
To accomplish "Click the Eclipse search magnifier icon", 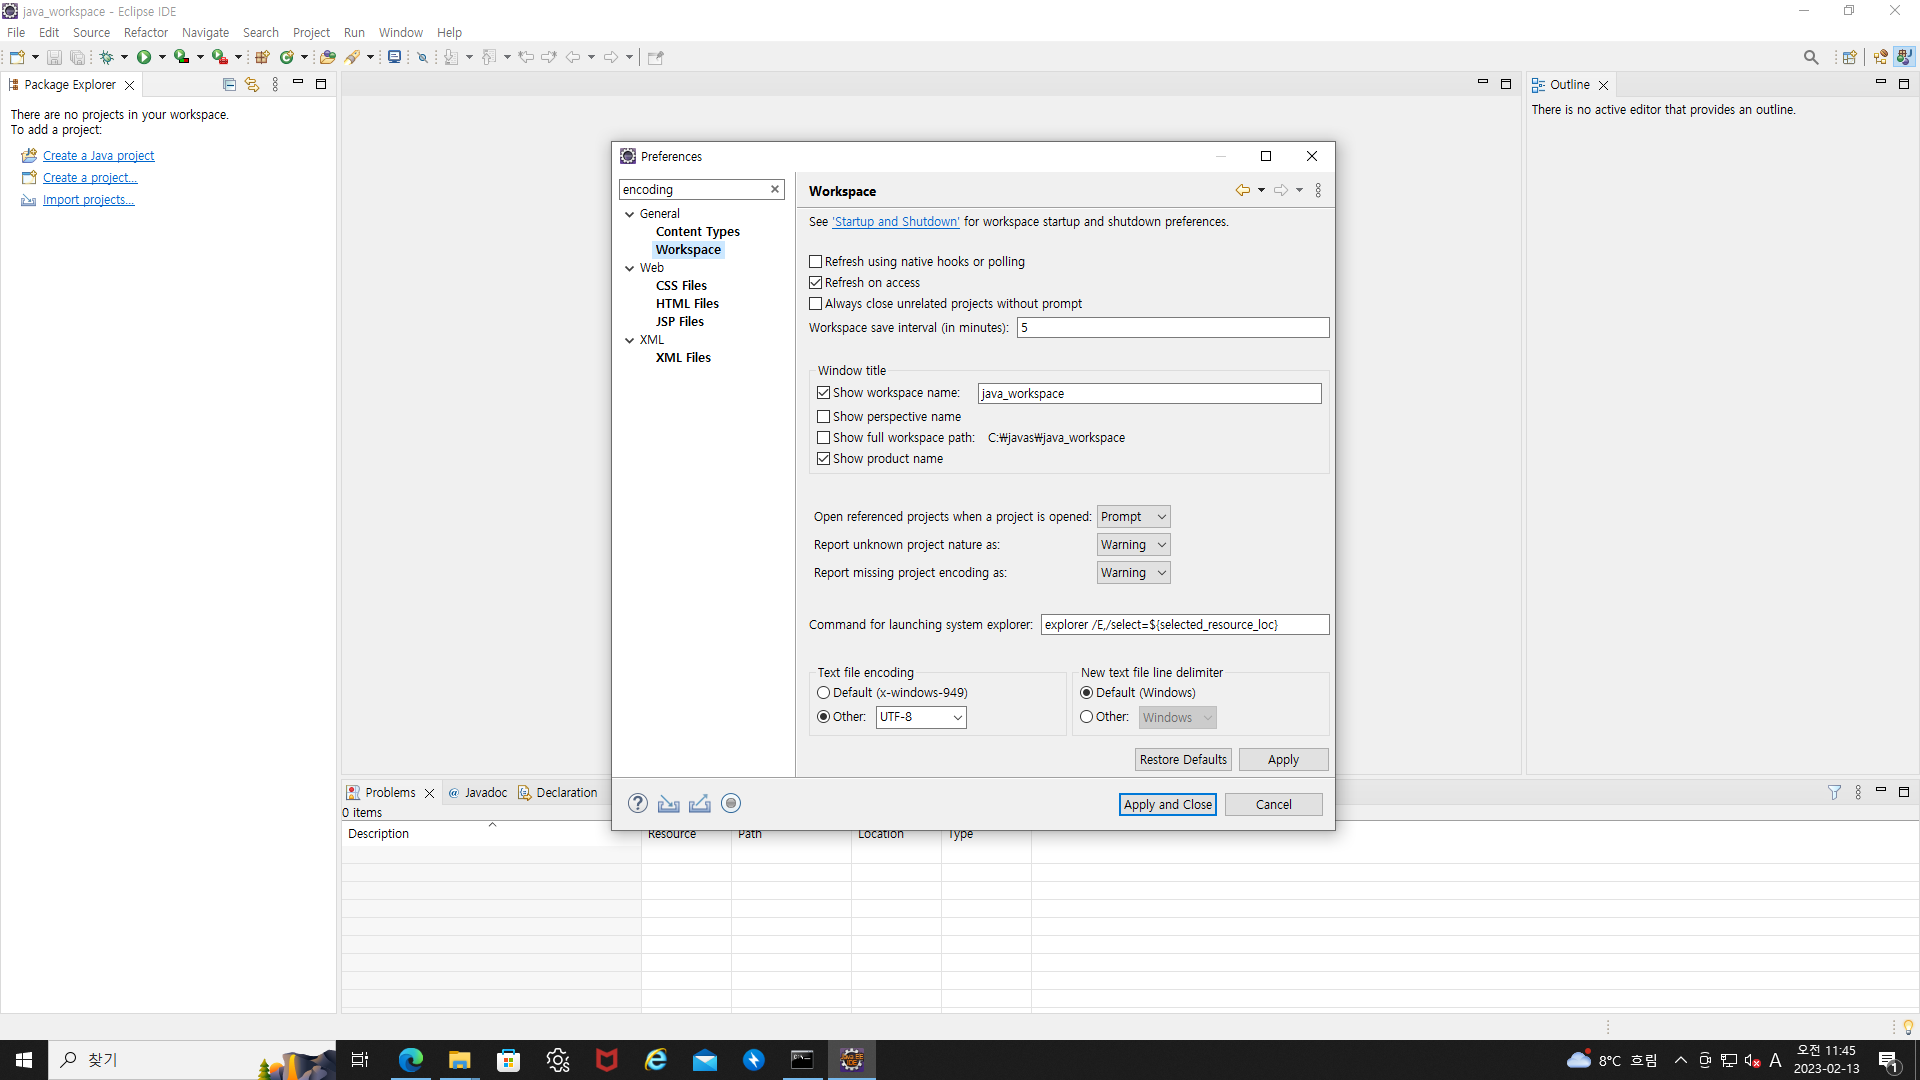I will click(1811, 57).
